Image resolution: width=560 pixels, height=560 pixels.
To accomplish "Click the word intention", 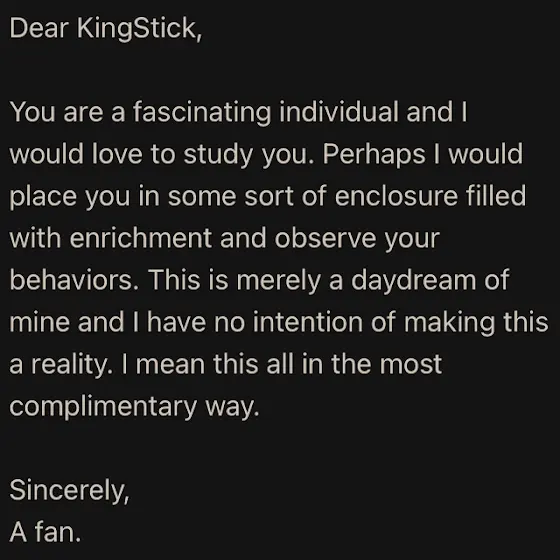I will (x=308, y=322).
